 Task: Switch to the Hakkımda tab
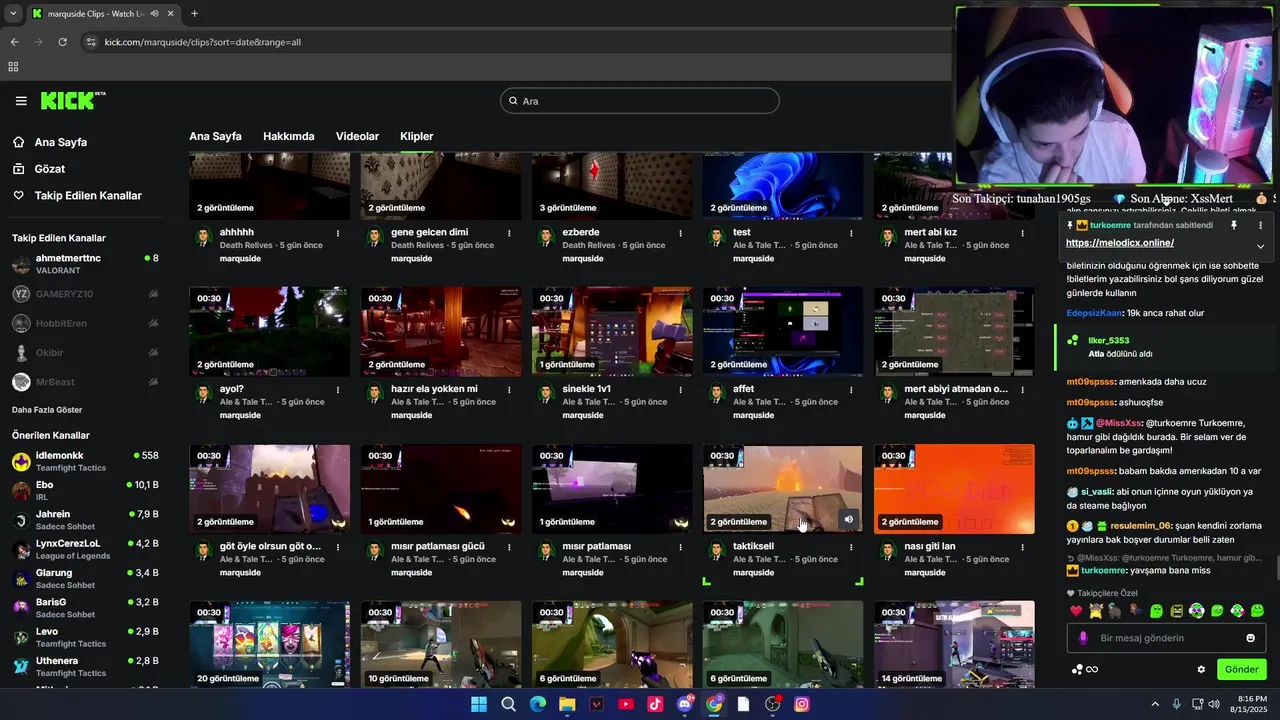(x=288, y=136)
